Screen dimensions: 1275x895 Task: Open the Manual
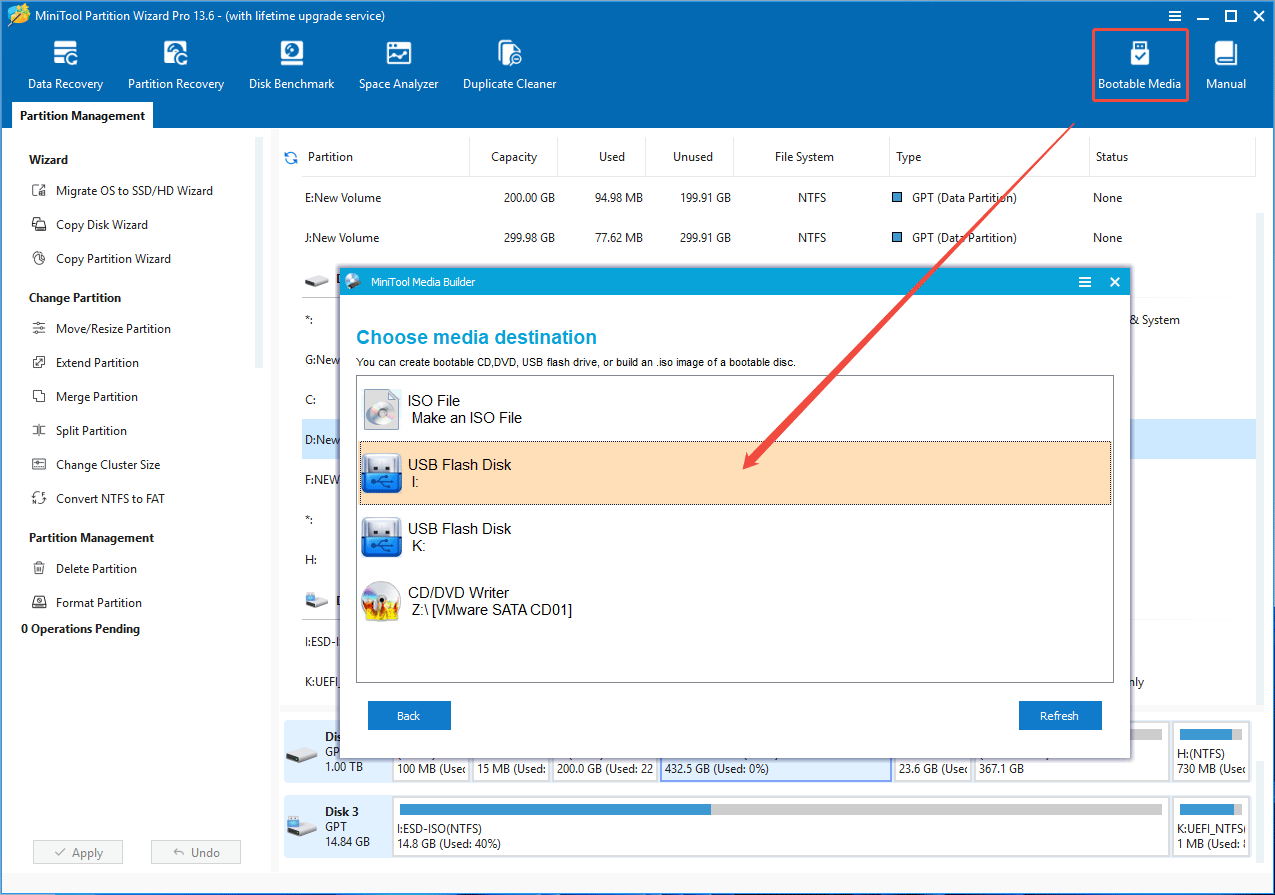(x=1225, y=62)
